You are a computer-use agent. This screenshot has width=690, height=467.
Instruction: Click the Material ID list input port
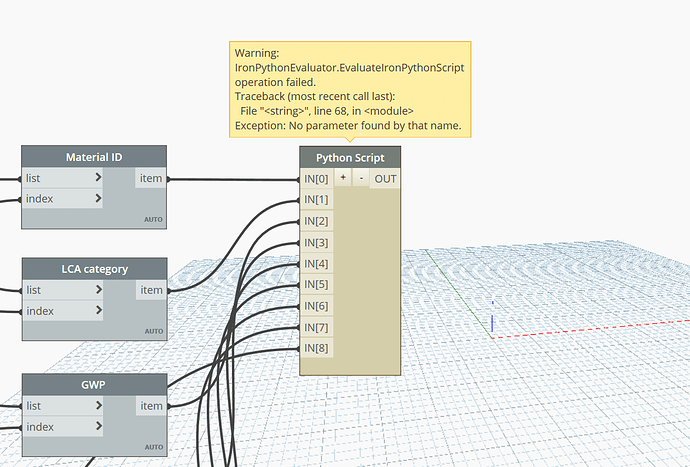click(x=62, y=178)
